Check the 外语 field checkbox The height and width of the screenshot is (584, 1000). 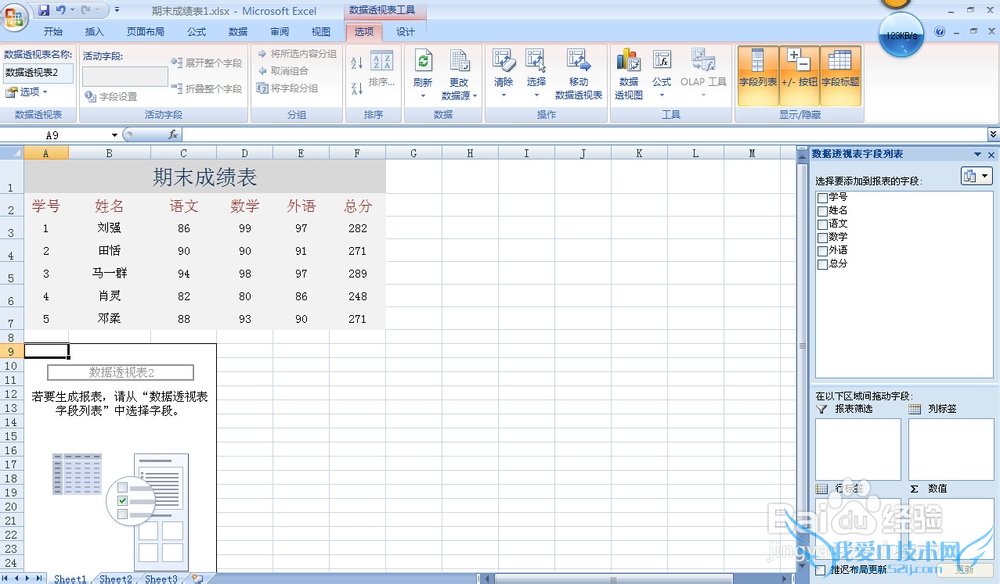pos(823,251)
